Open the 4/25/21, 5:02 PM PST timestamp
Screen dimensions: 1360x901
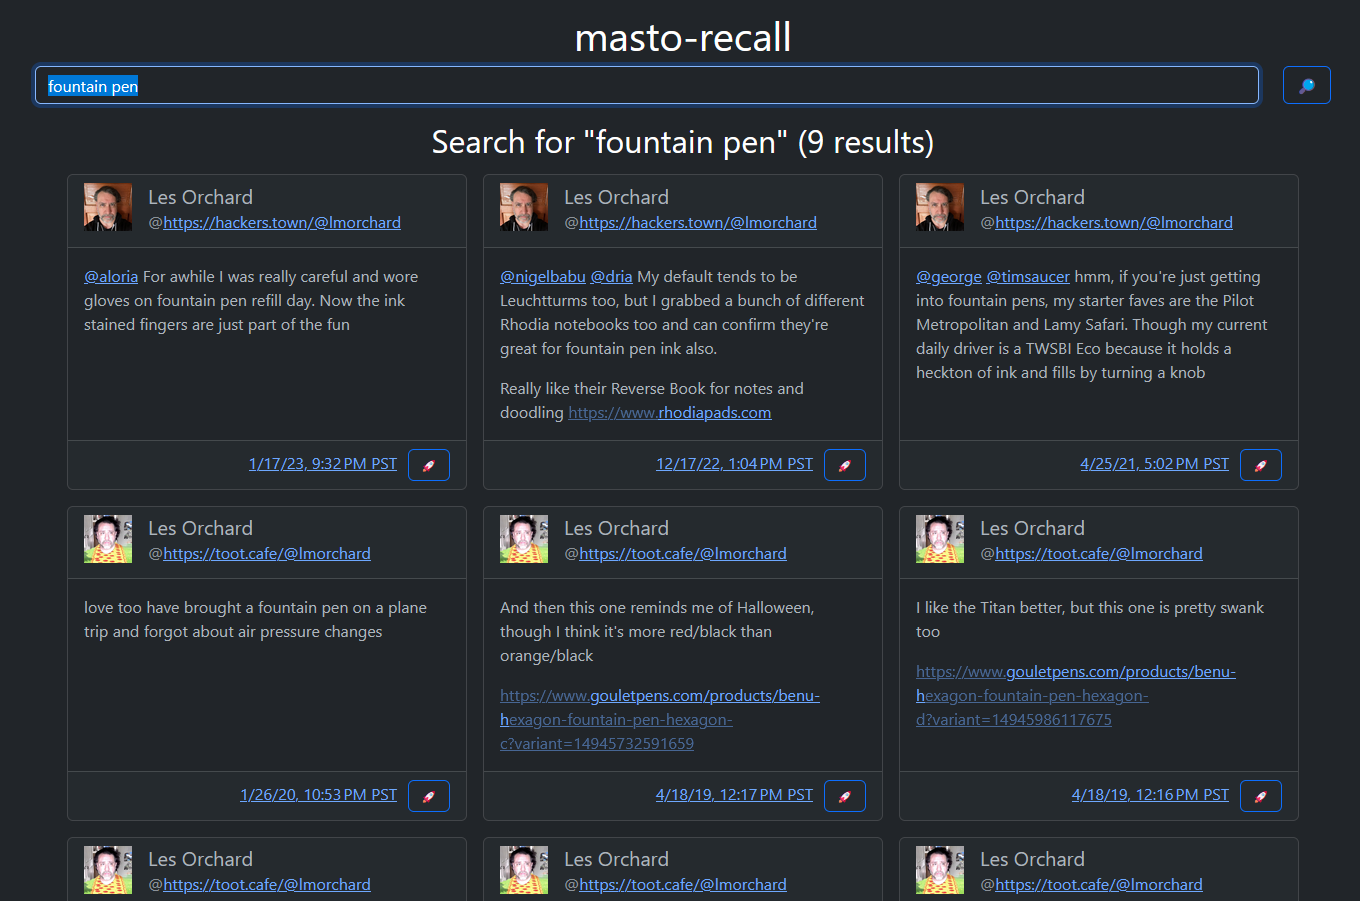(x=1154, y=464)
